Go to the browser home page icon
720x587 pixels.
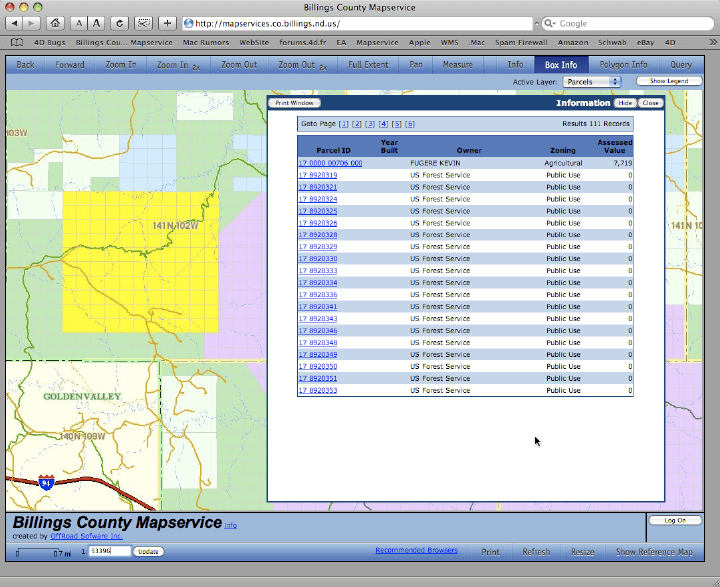tap(55, 23)
